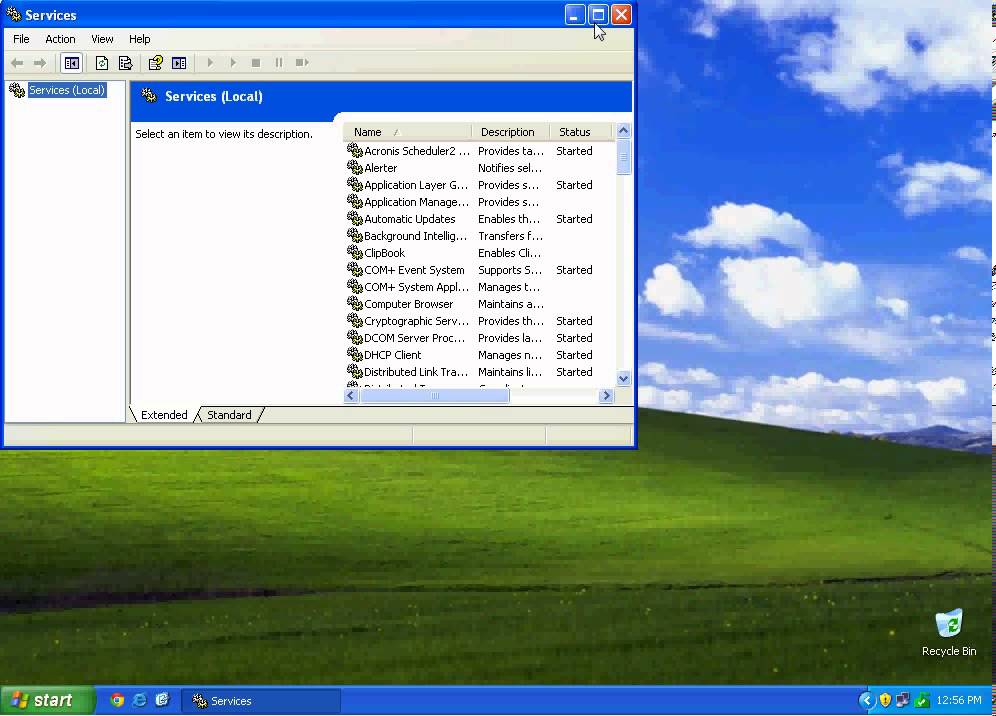Click the taskbar clock showing 12:56 PM
The height and width of the screenshot is (716, 996).
(959, 700)
